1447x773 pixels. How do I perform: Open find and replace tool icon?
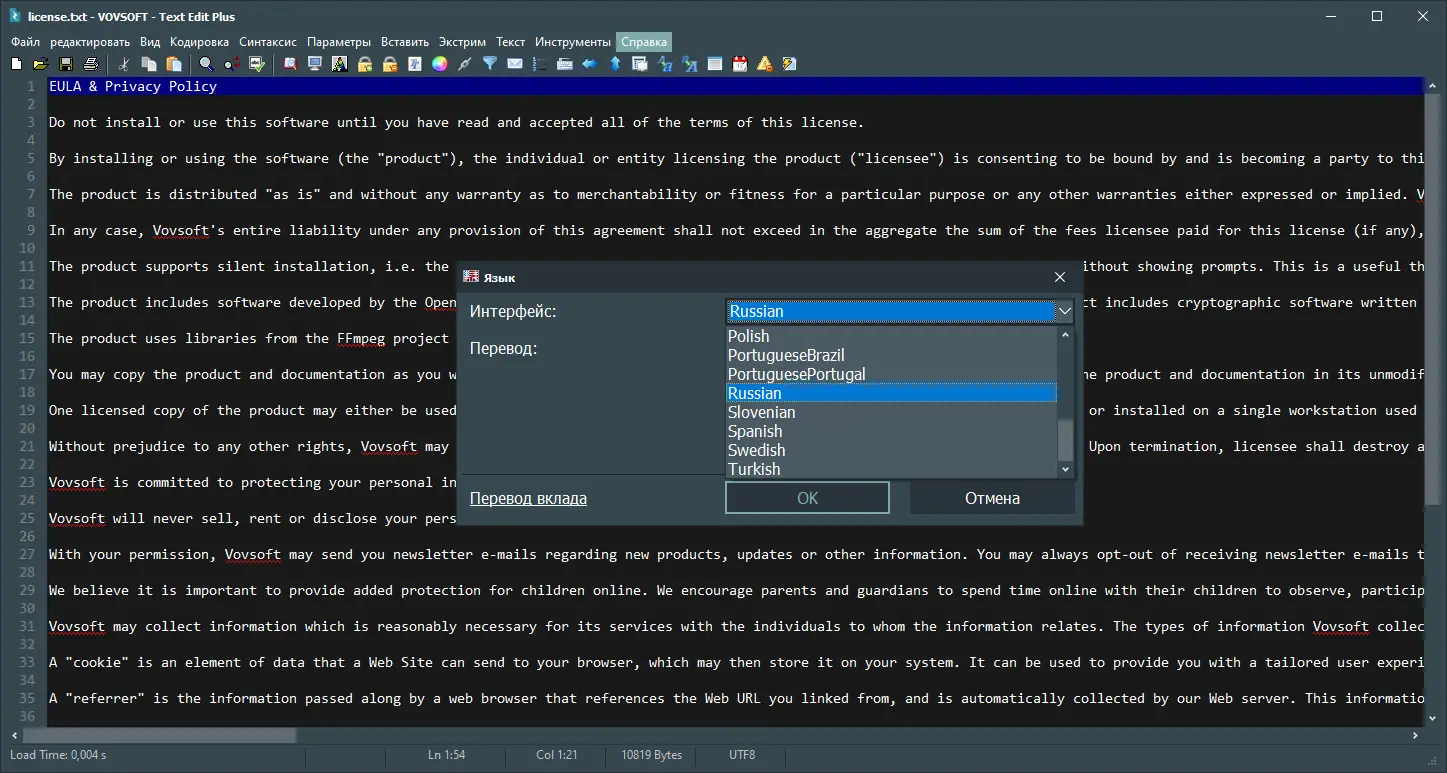click(x=231, y=64)
